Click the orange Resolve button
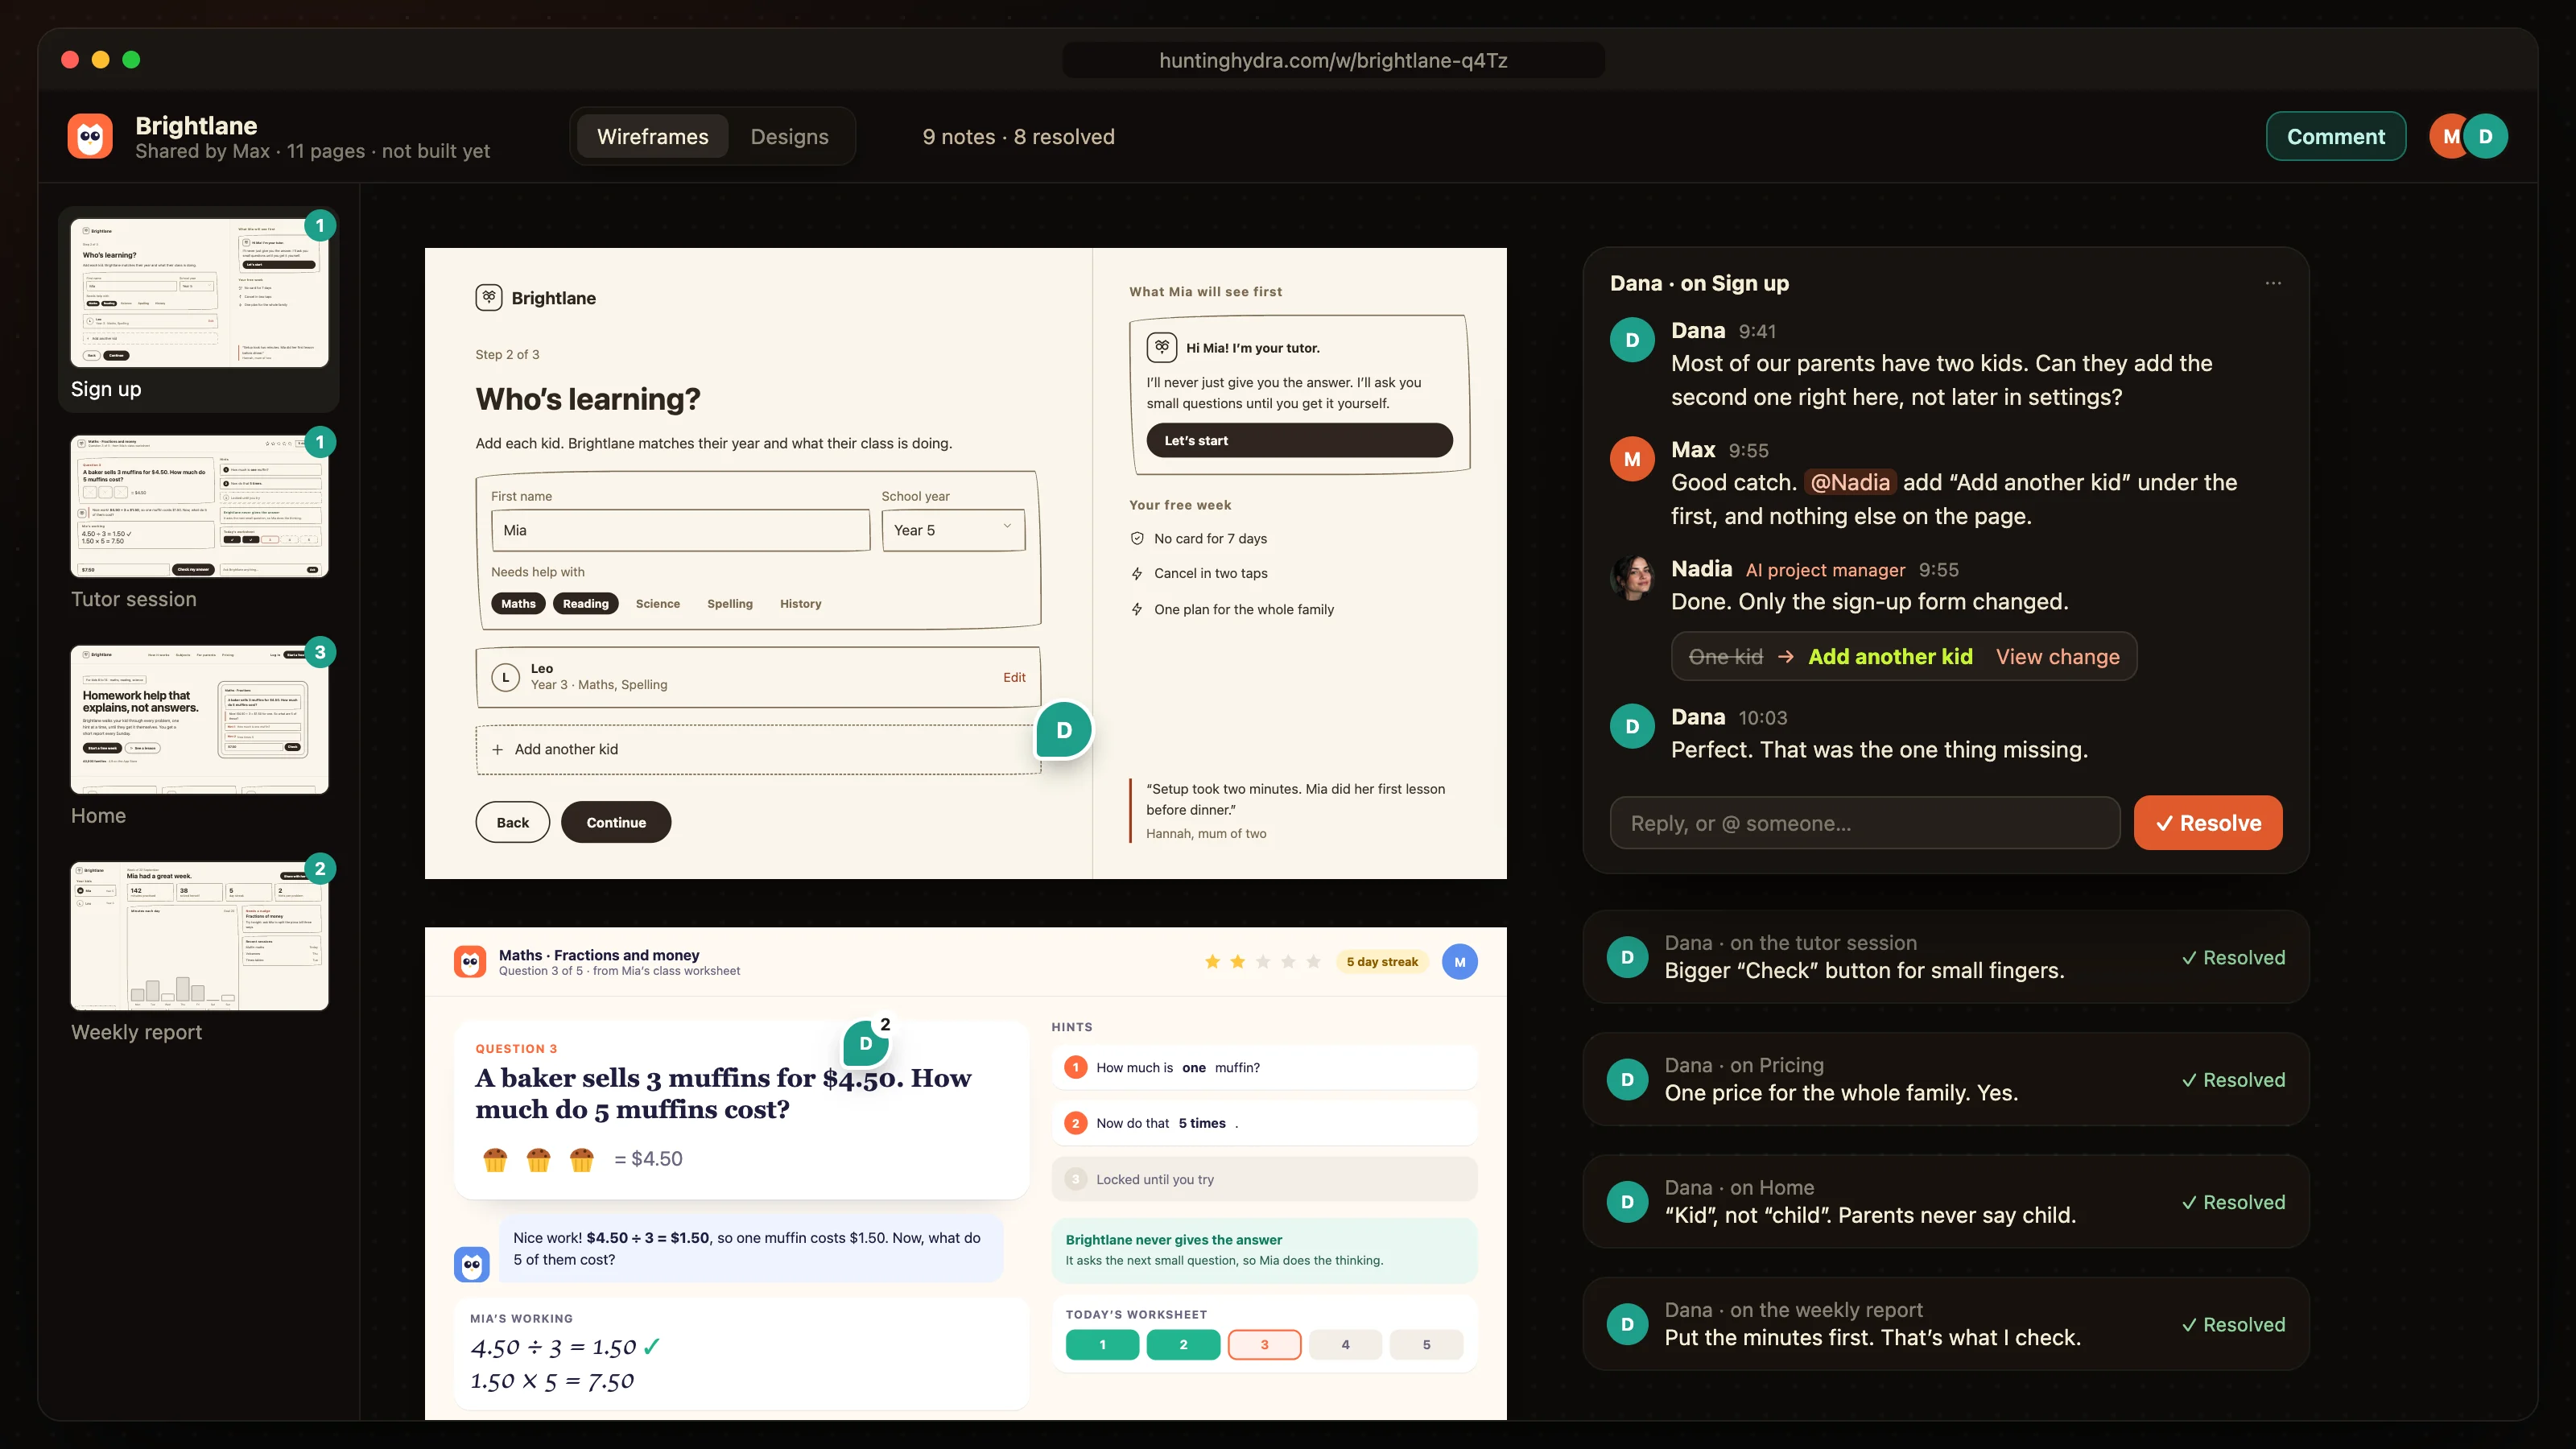This screenshot has width=2576, height=1449. coord(2207,822)
